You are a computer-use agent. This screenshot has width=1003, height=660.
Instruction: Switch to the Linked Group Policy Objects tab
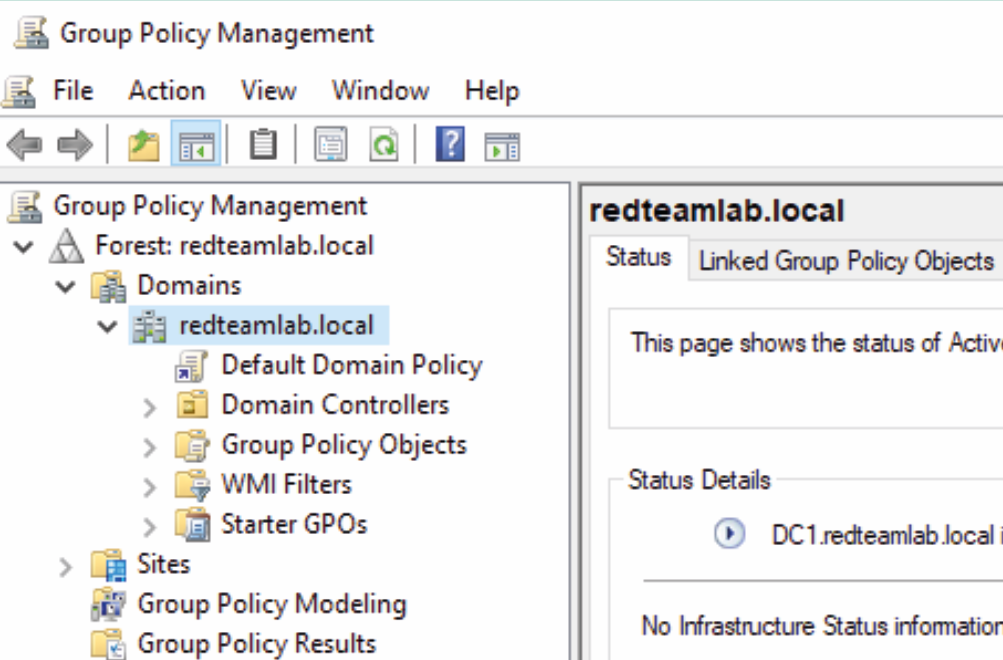click(846, 261)
